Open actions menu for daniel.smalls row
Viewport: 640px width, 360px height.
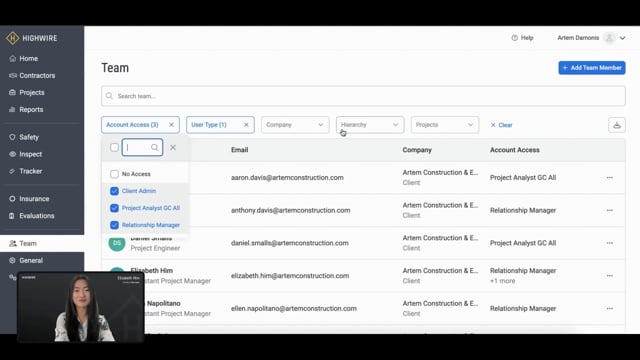(x=610, y=243)
